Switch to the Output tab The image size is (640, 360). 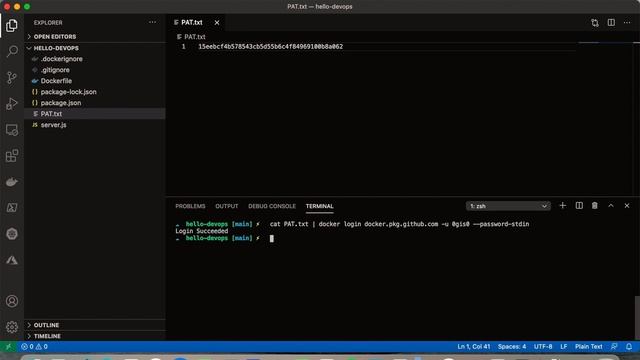point(227,206)
